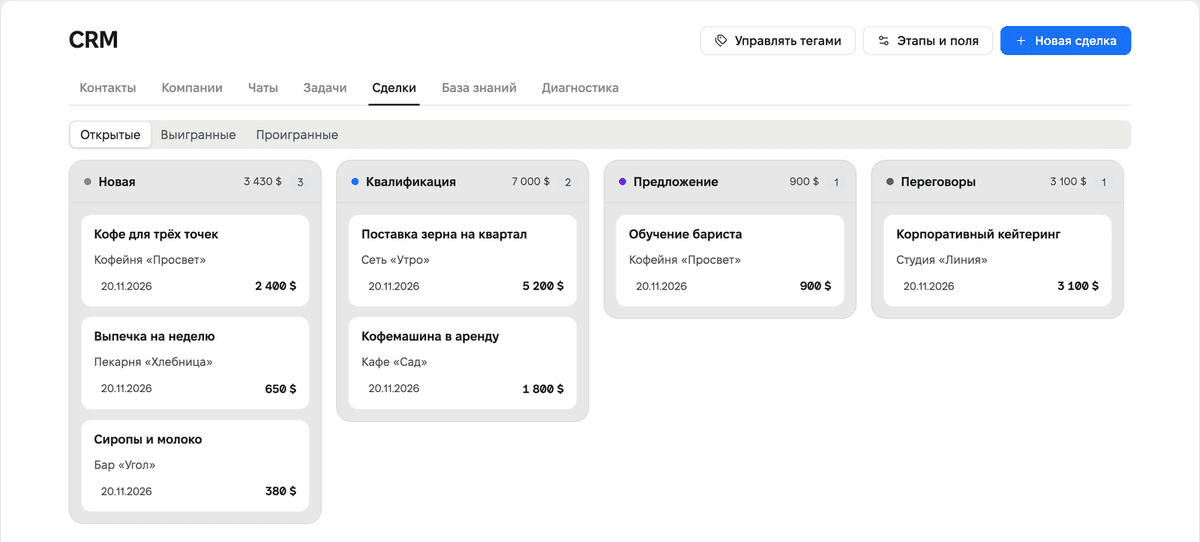Viewport: 1200px width, 542px height.
Task: Open the Контакты tab
Action: click(108, 88)
